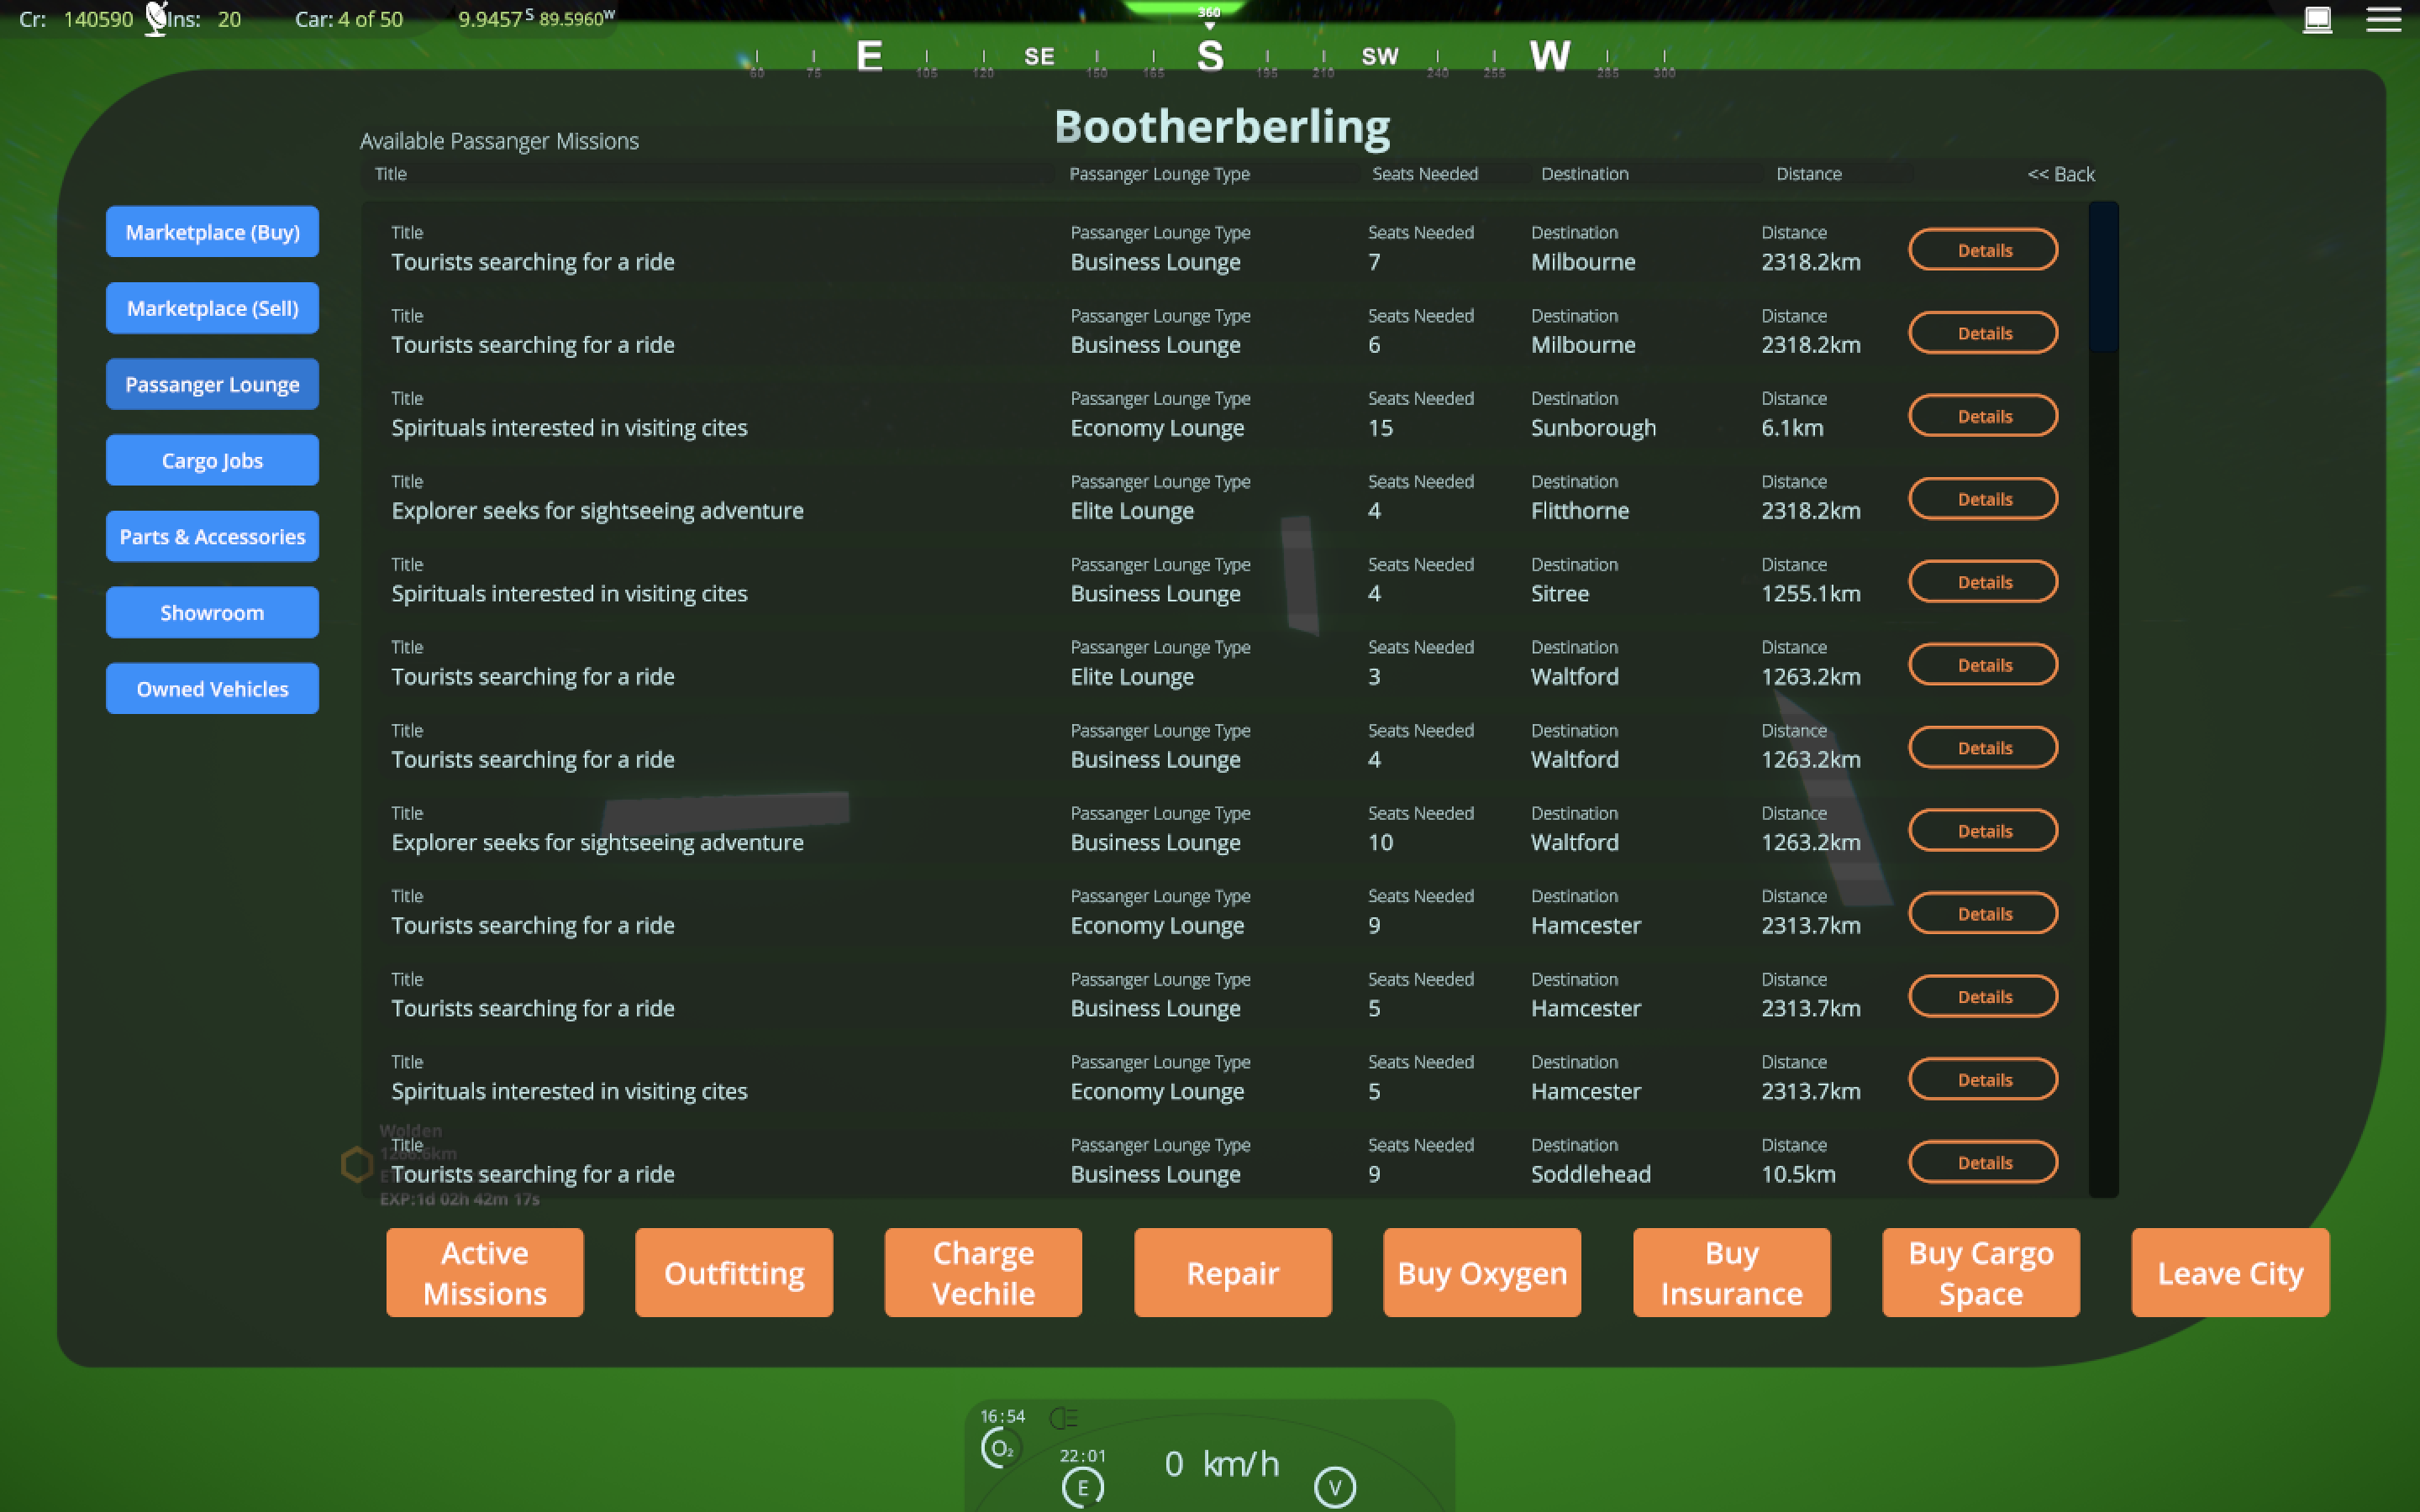Click the Buy Oxygen button
This screenshot has width=2420, height=1512.
1481,1272
